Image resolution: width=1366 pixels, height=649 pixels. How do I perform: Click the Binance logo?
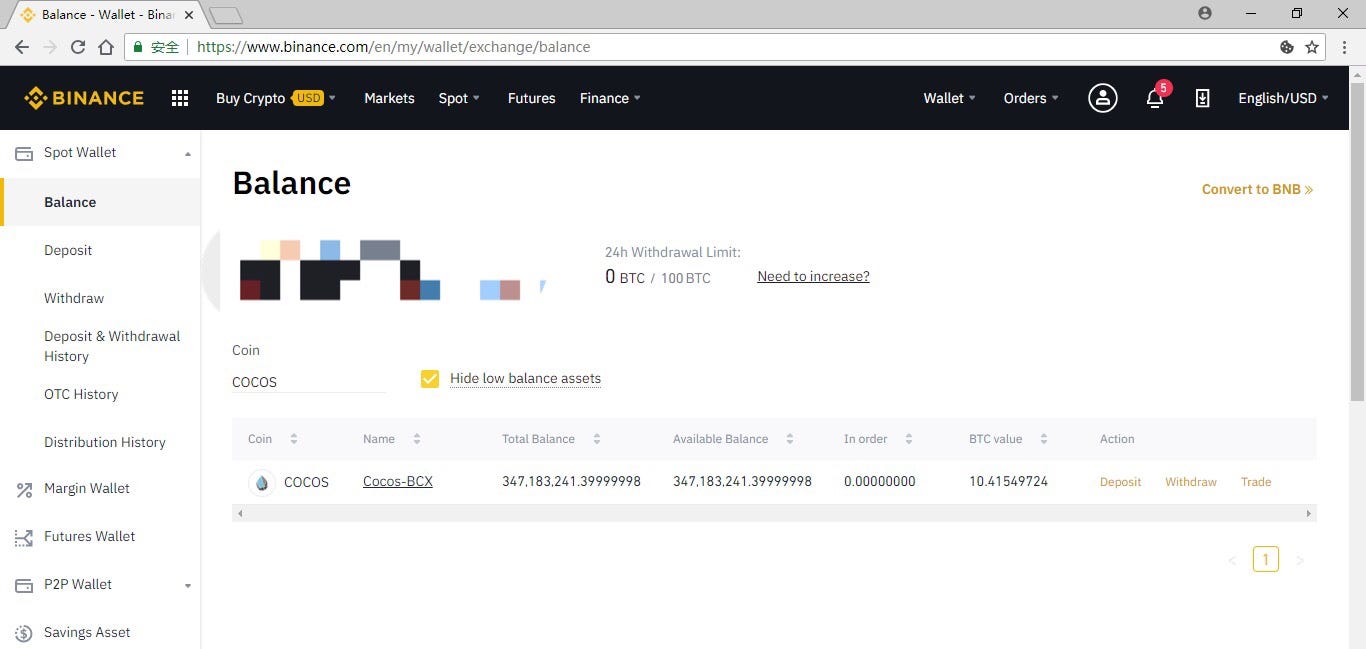click(x=84, y=98)
